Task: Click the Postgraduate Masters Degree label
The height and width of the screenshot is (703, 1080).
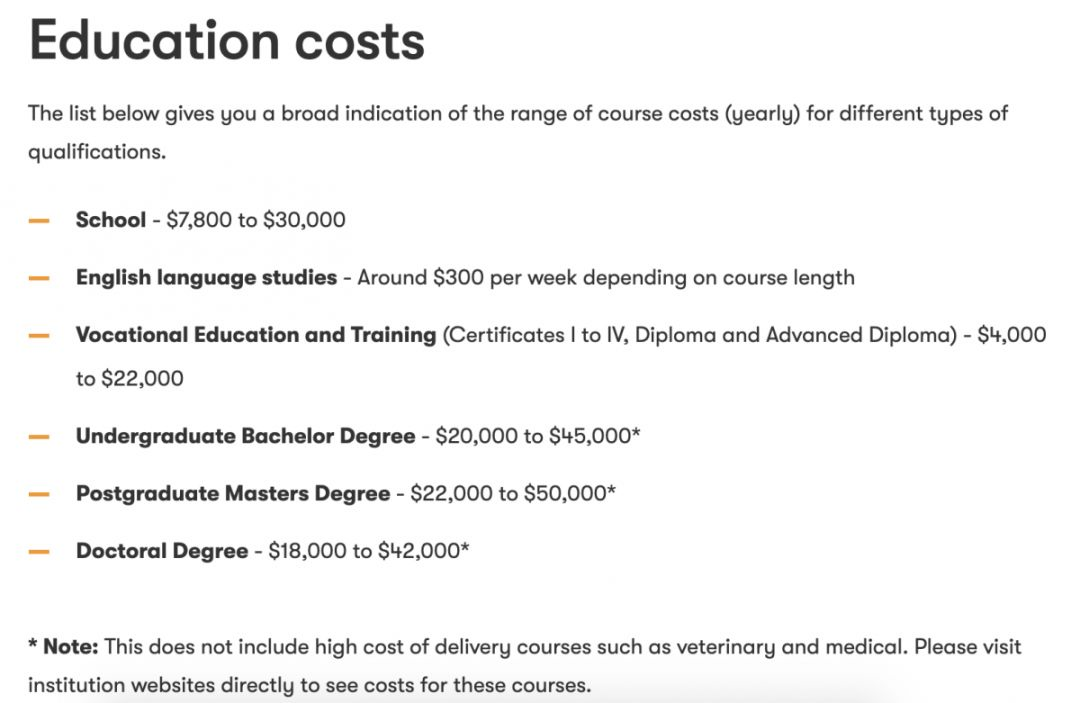Action: 233,494
